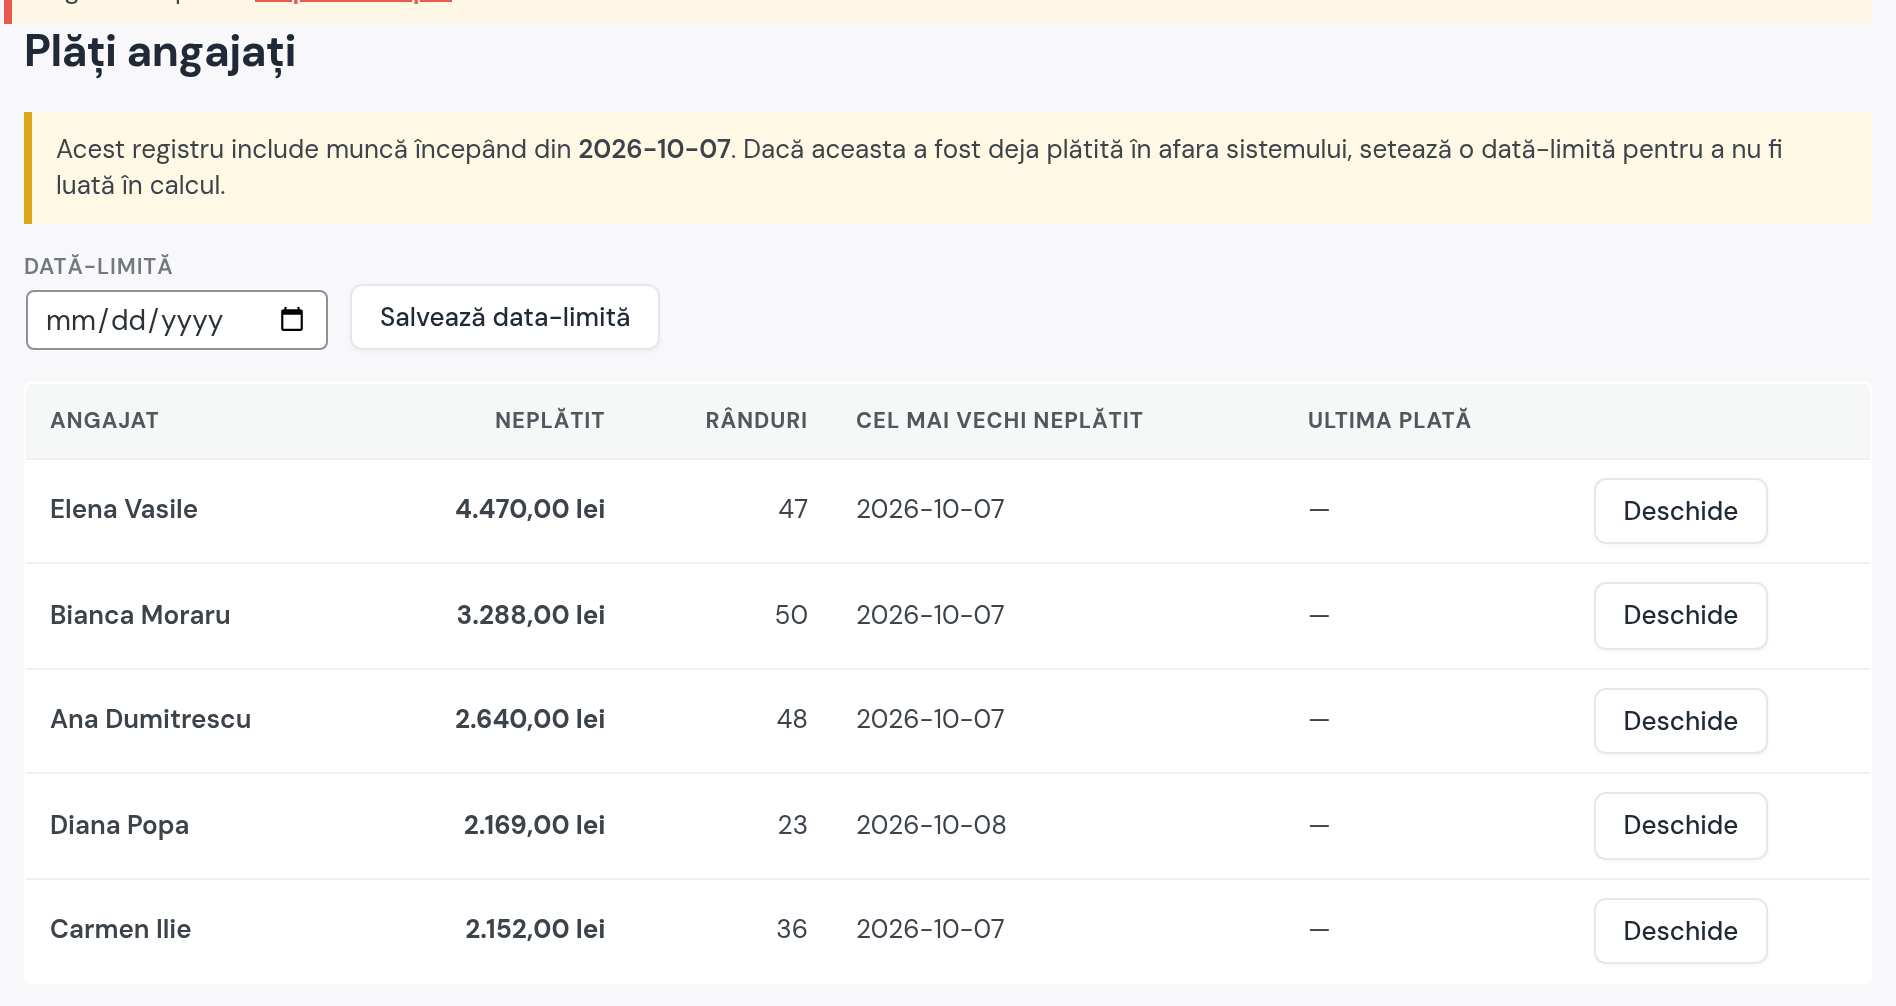Click the Neplătit column header

coord(550,420)
